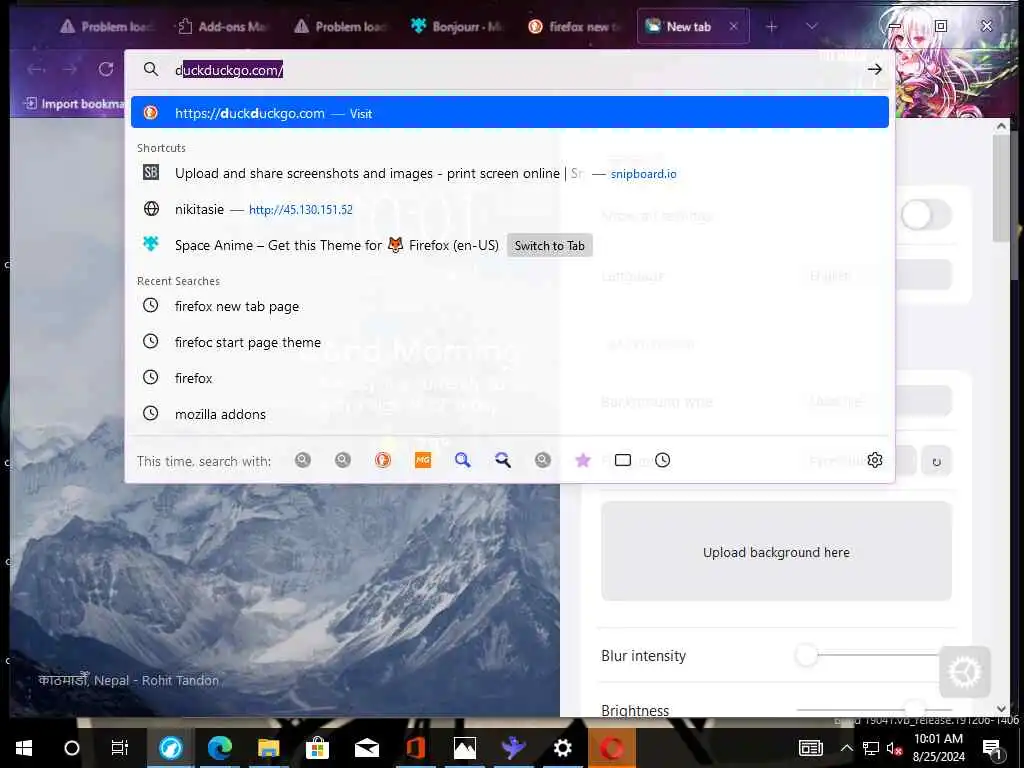Open Microsoft Store from the taskbar
Image resolution: width=1024 pixels, height=768 pixels.
pyautogui.click(x=317, y=748)
